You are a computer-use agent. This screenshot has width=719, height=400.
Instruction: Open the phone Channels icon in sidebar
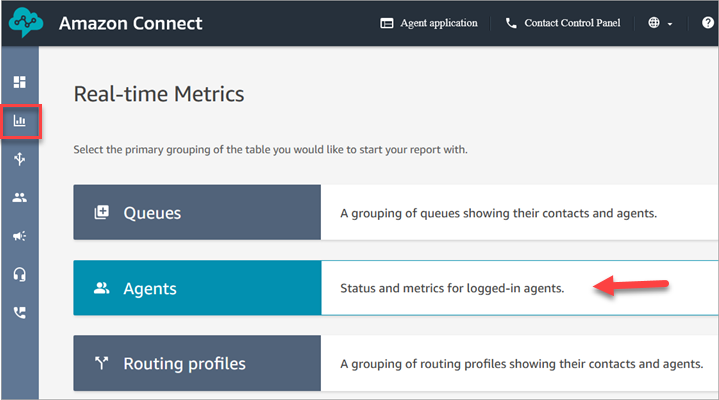click(19, 312)
